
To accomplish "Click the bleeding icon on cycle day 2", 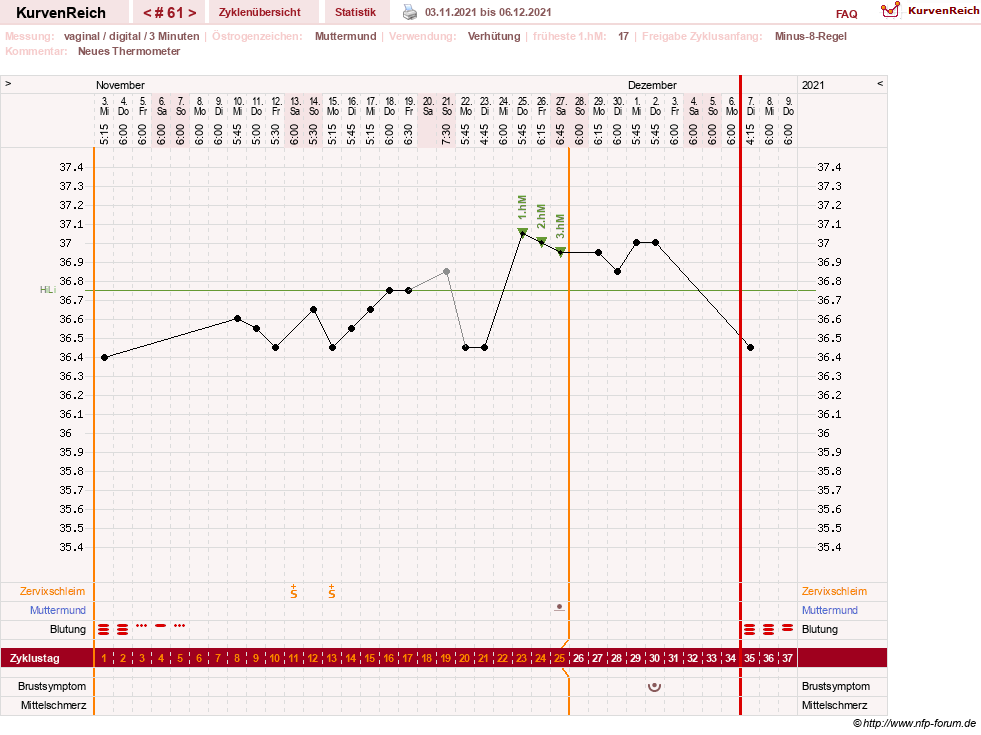I will [x=123, y=629].
